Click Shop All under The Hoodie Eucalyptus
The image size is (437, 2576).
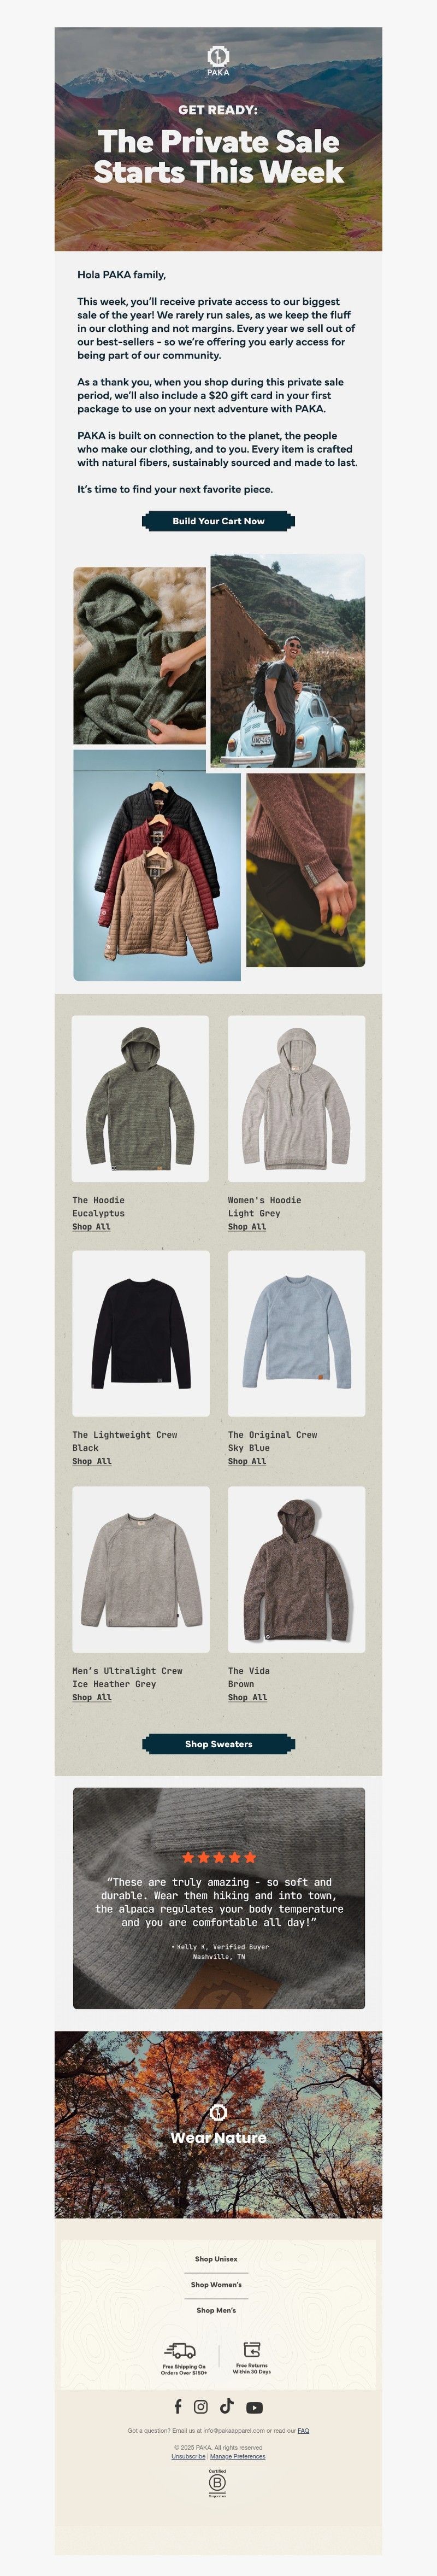pyautogui.click(x=91, y=1227)
